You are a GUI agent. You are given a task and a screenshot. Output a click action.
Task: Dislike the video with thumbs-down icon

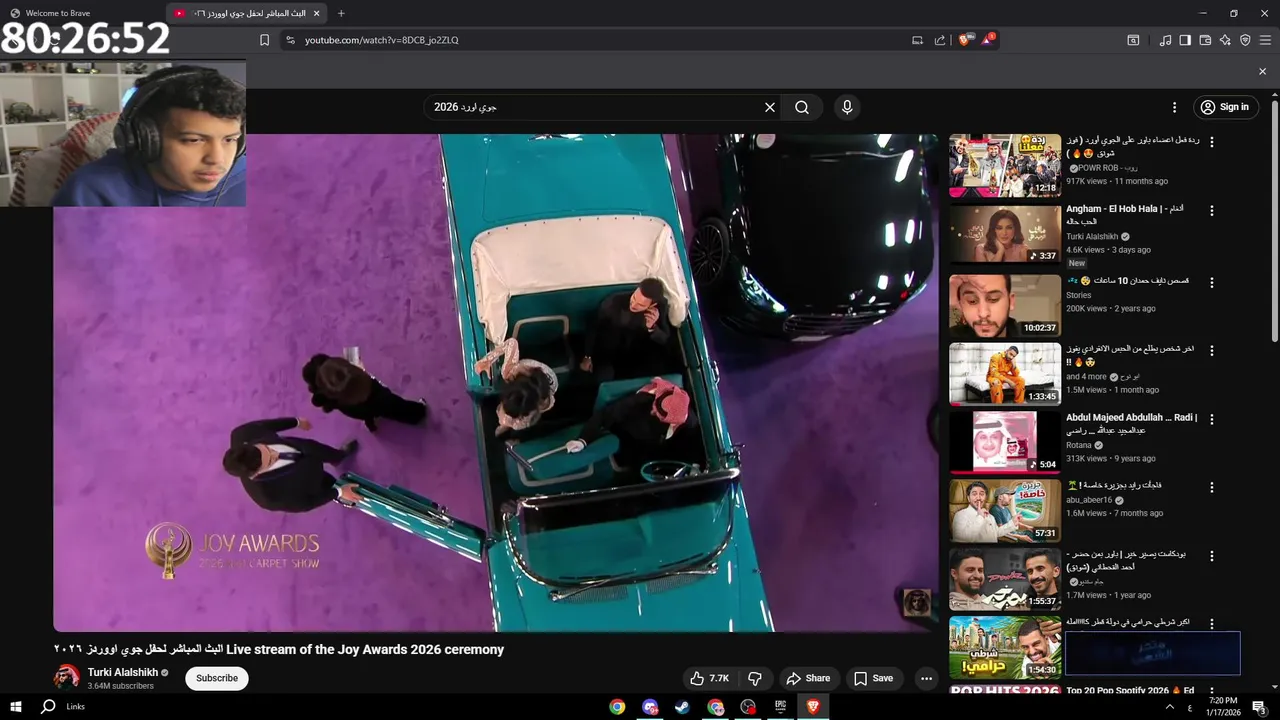click(755, 678)
